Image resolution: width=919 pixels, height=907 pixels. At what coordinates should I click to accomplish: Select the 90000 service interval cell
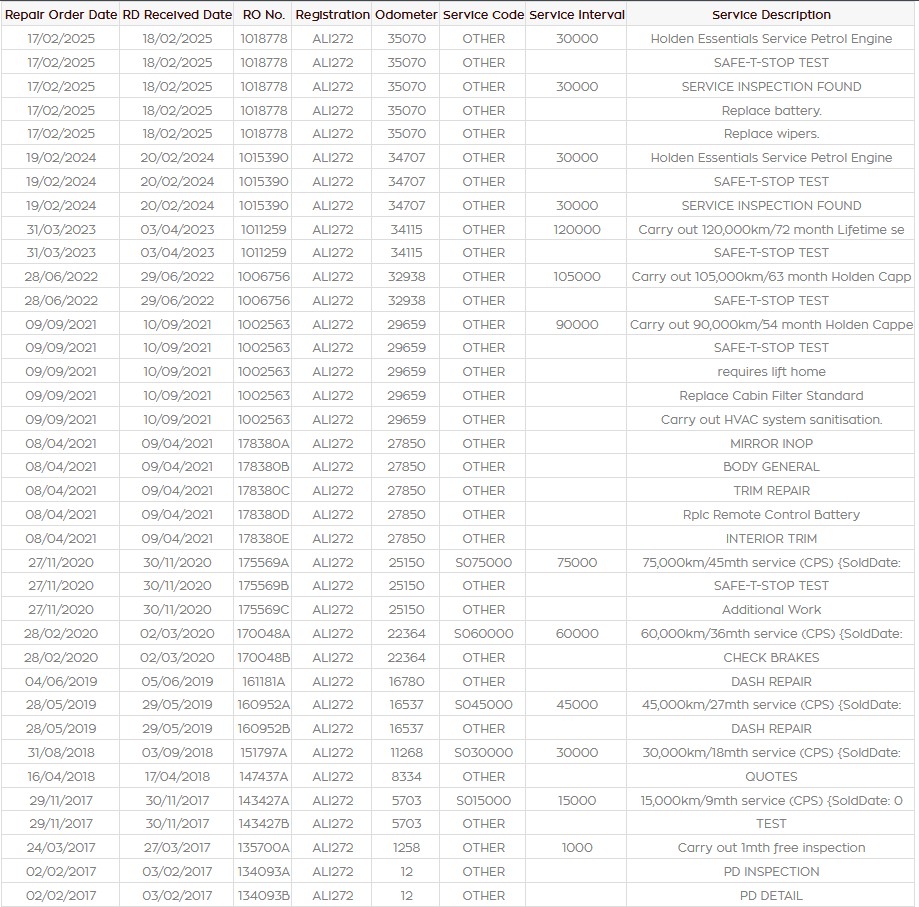(x=577, y=324)
